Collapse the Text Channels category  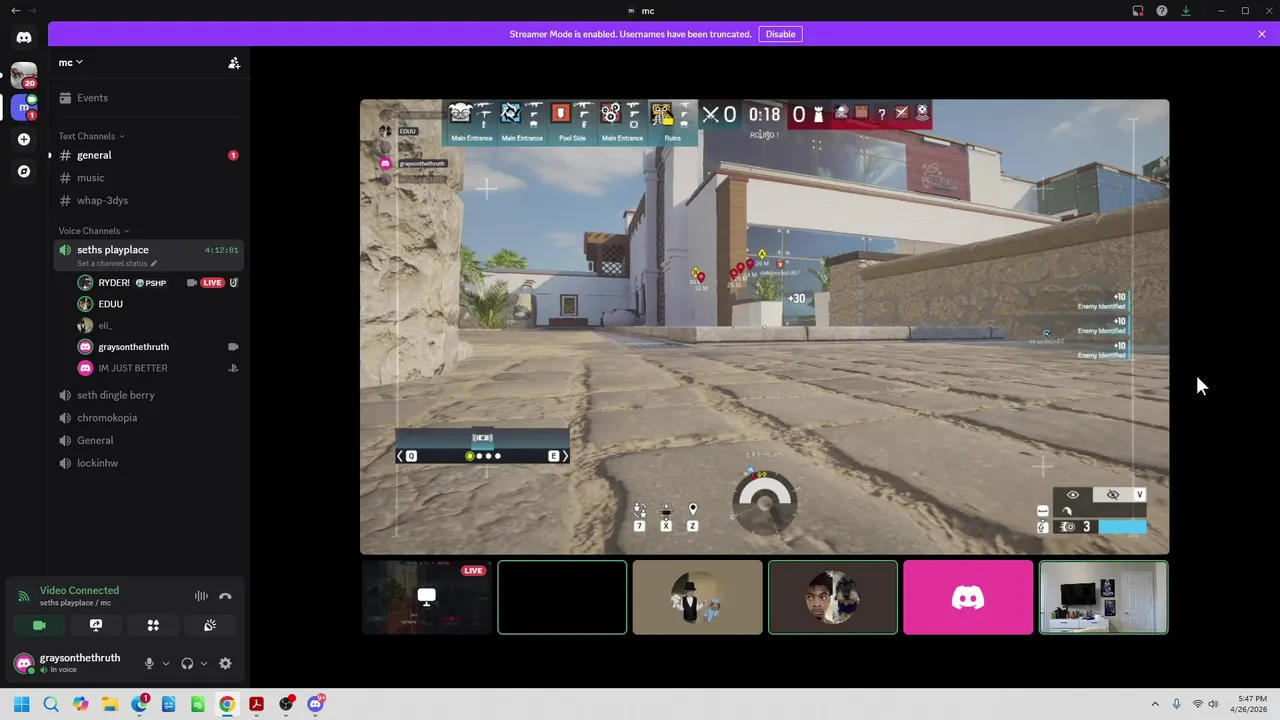click(x=91, y=136)
